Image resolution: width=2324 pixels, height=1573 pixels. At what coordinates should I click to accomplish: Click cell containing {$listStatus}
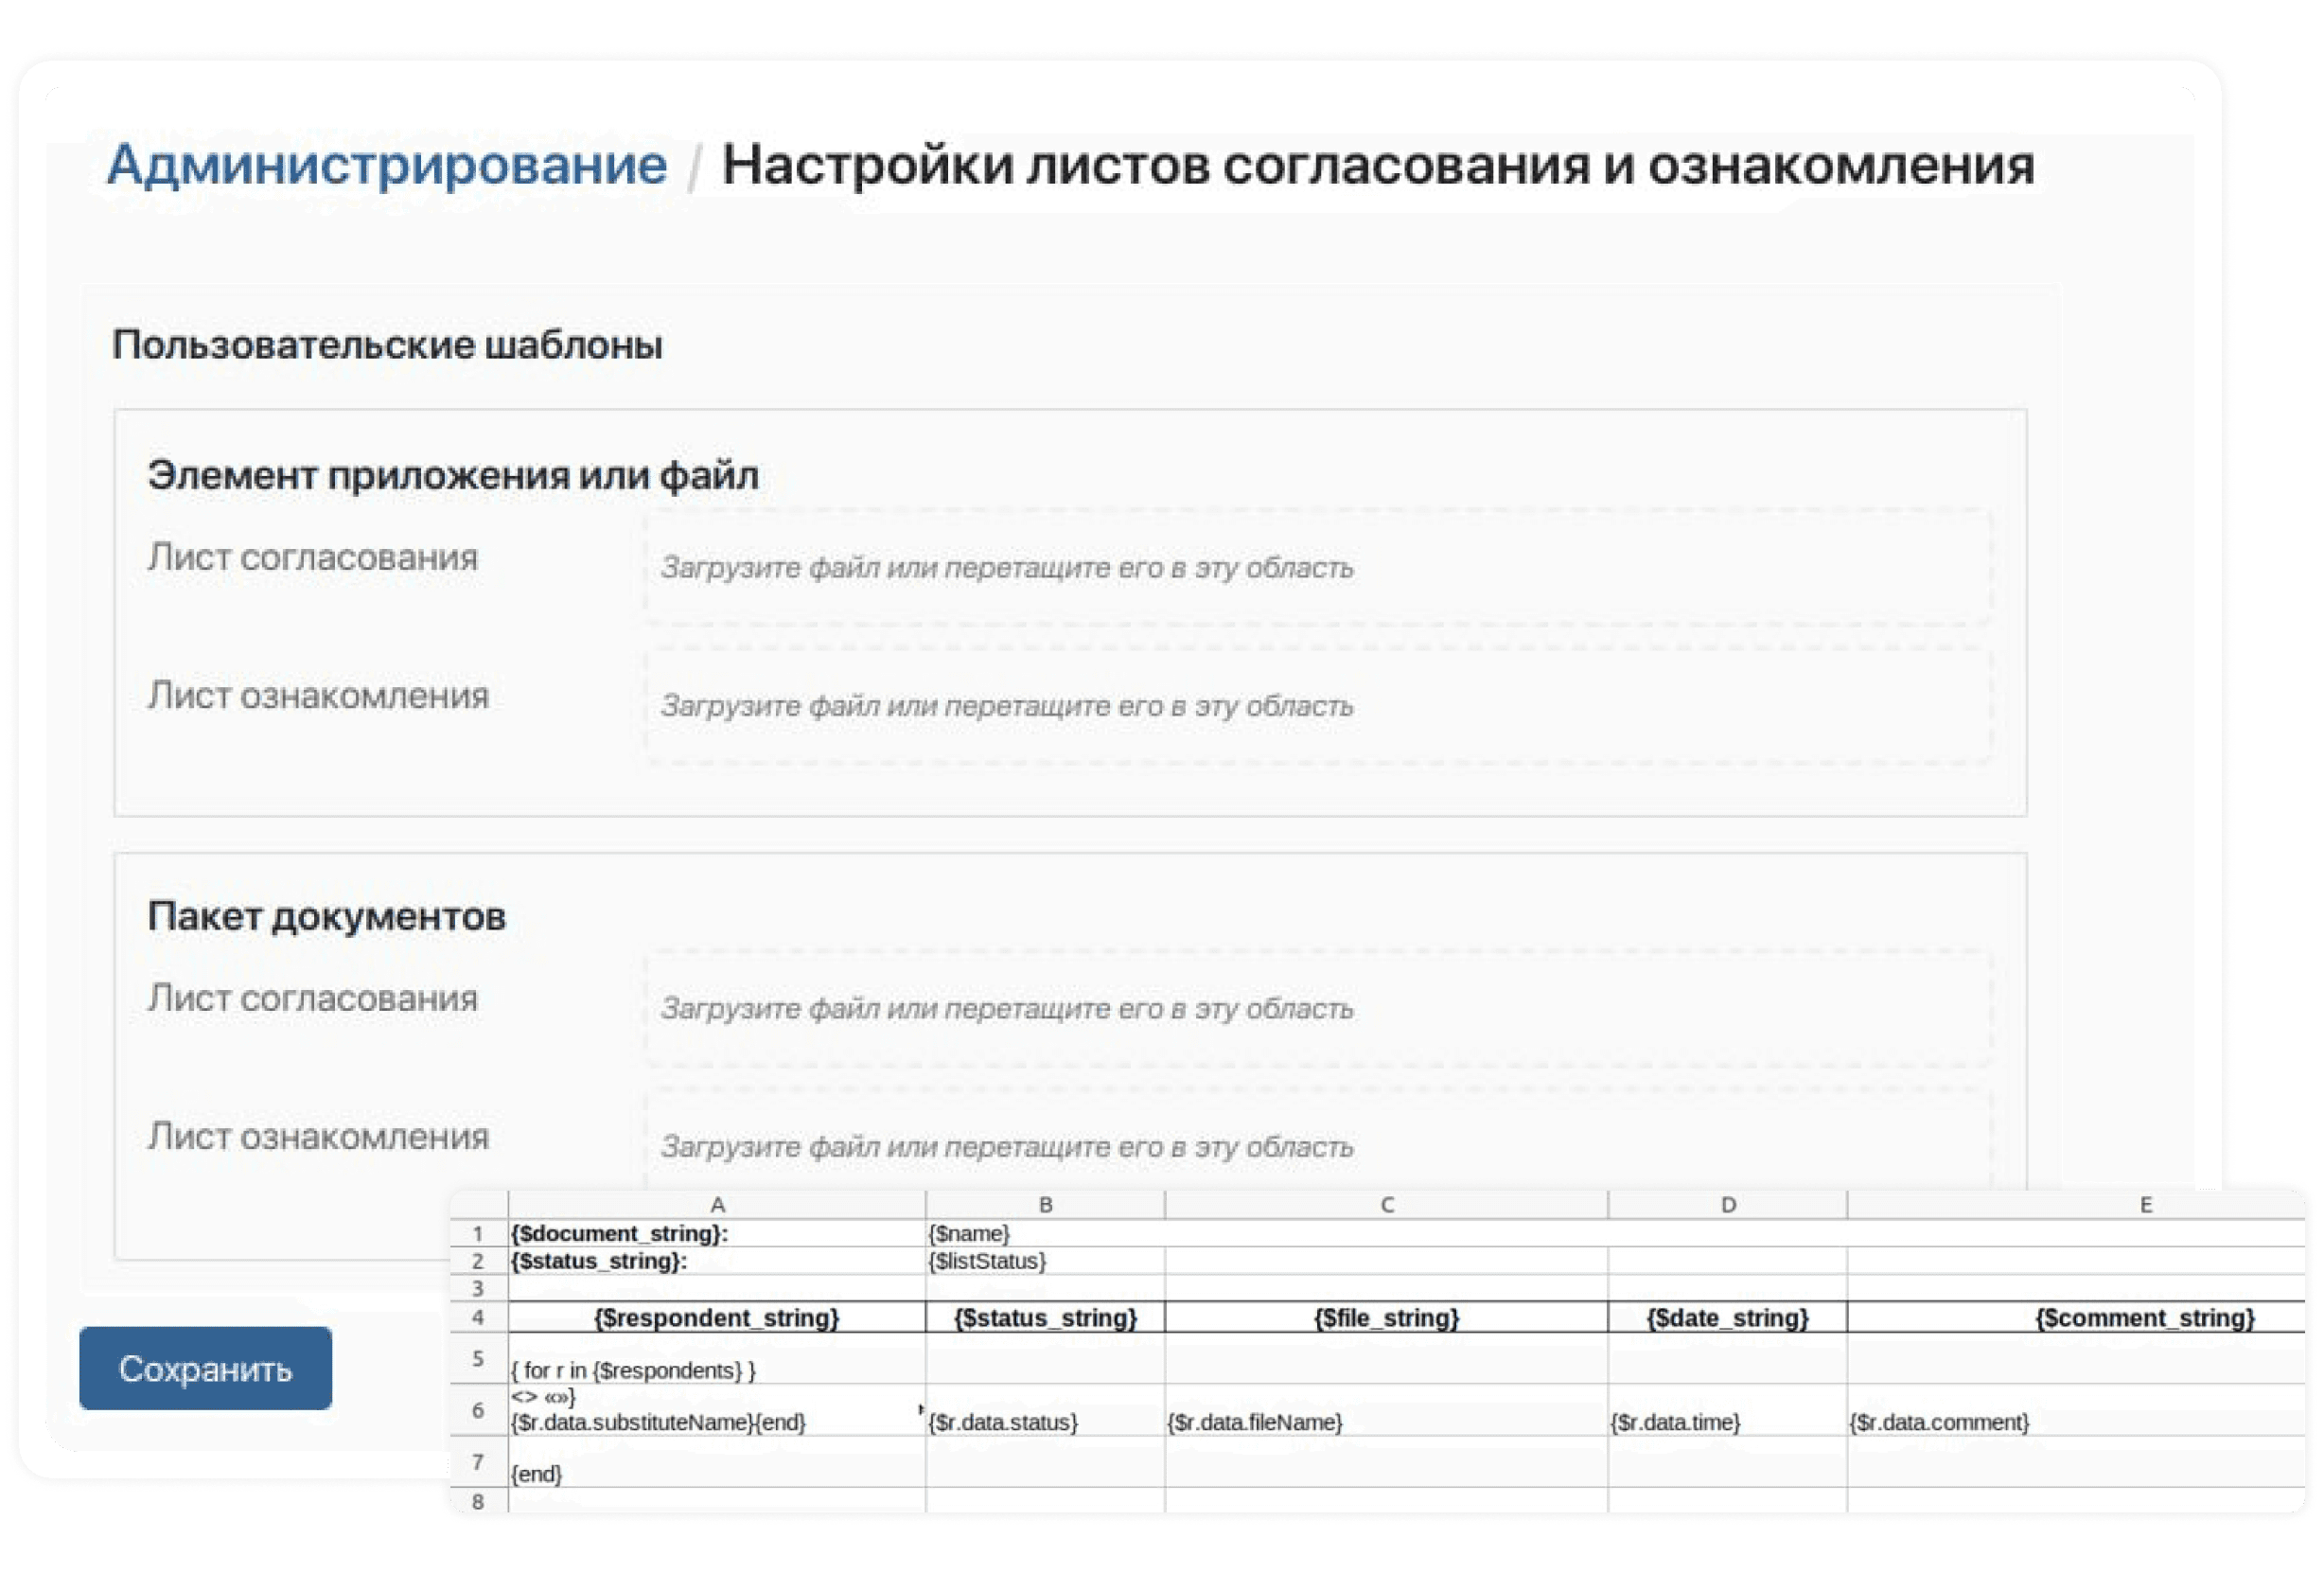1045,1261
